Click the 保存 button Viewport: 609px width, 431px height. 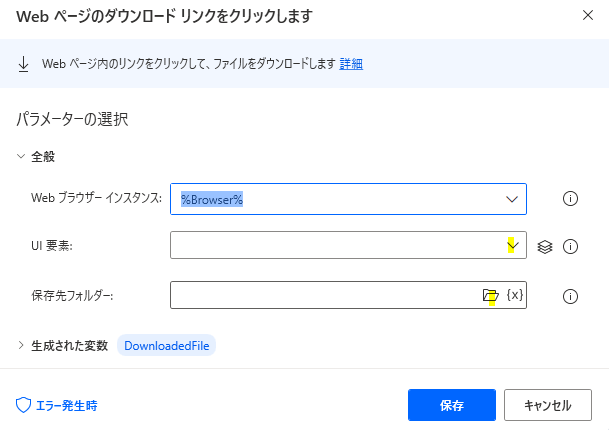[x=451, y=405]
